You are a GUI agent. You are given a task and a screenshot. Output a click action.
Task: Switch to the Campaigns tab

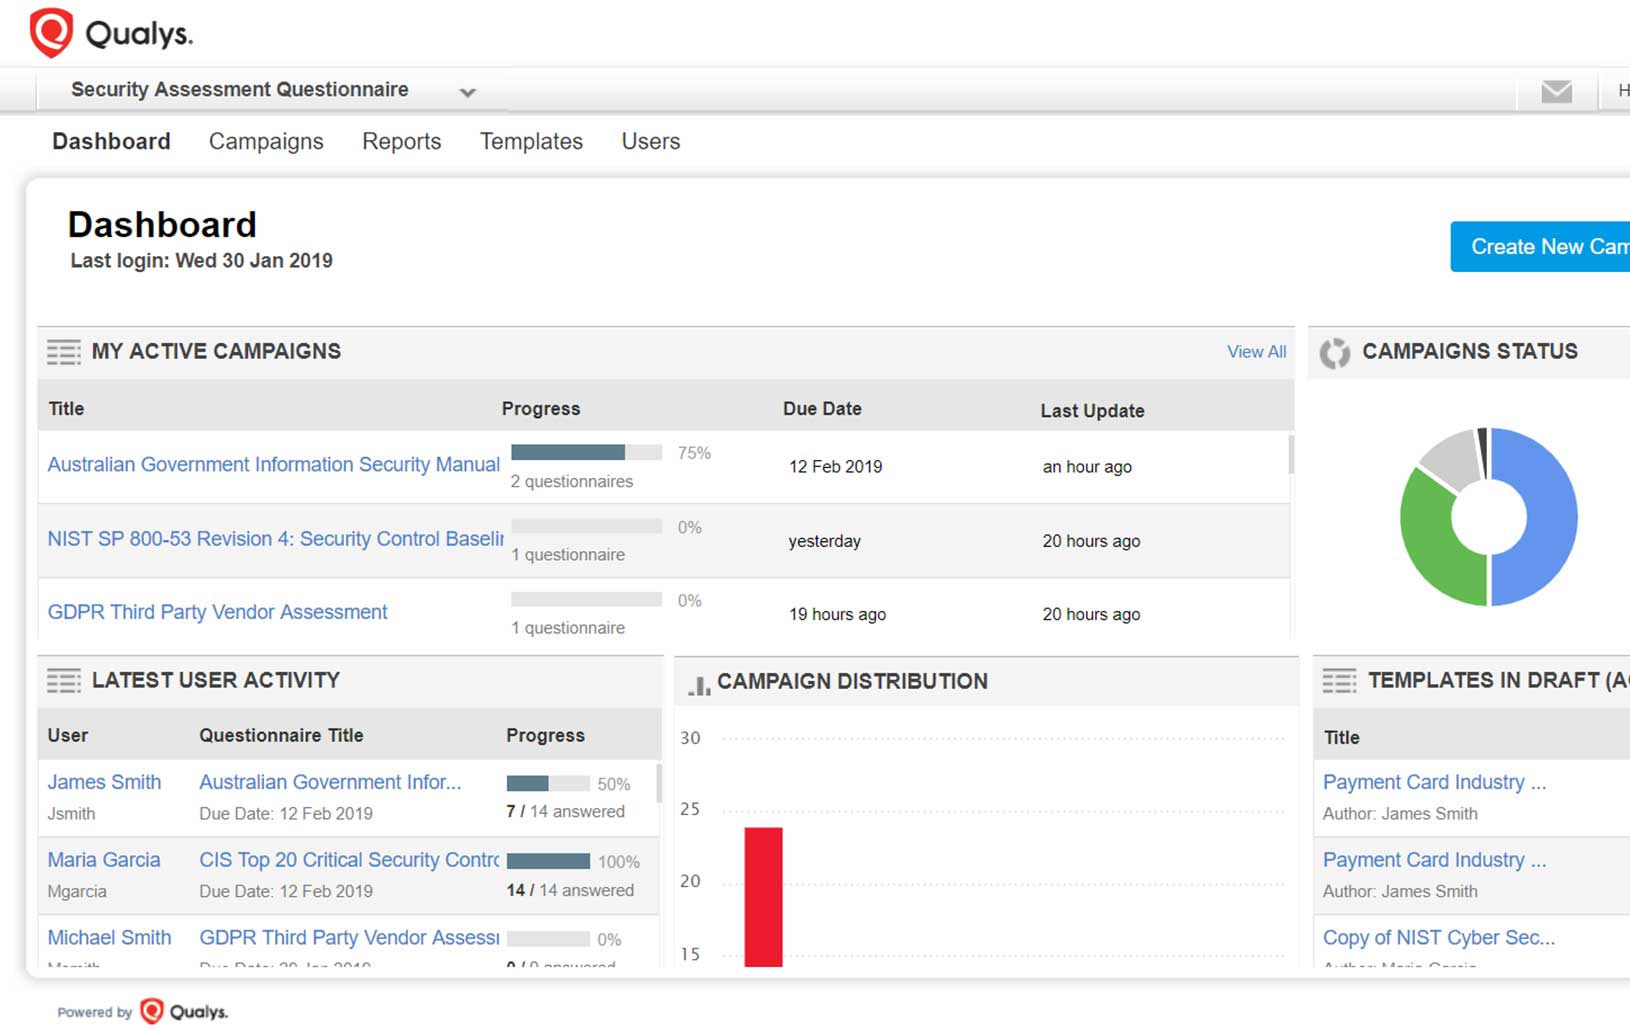coord(266,142)
